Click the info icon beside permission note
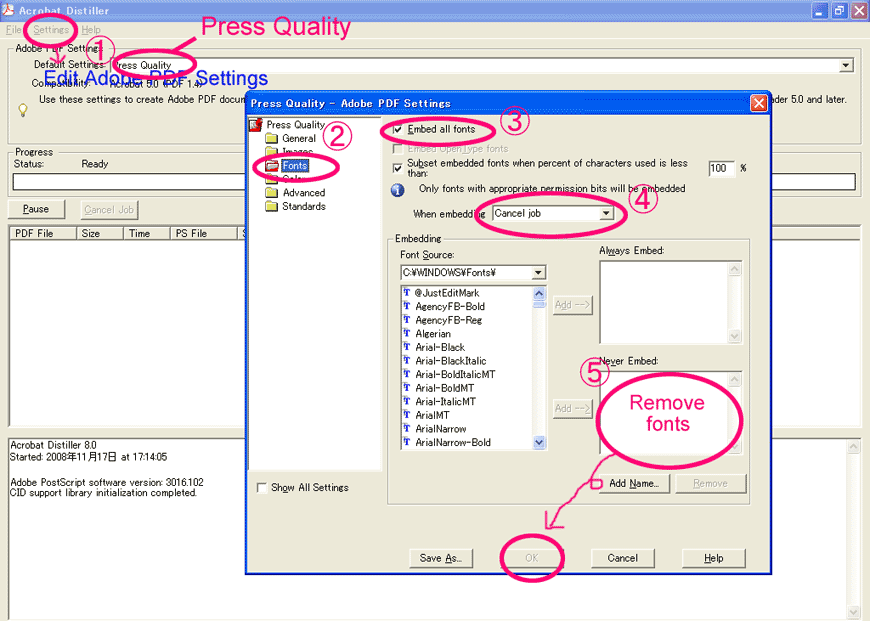870x621 pixels. [x=397, y=190]
